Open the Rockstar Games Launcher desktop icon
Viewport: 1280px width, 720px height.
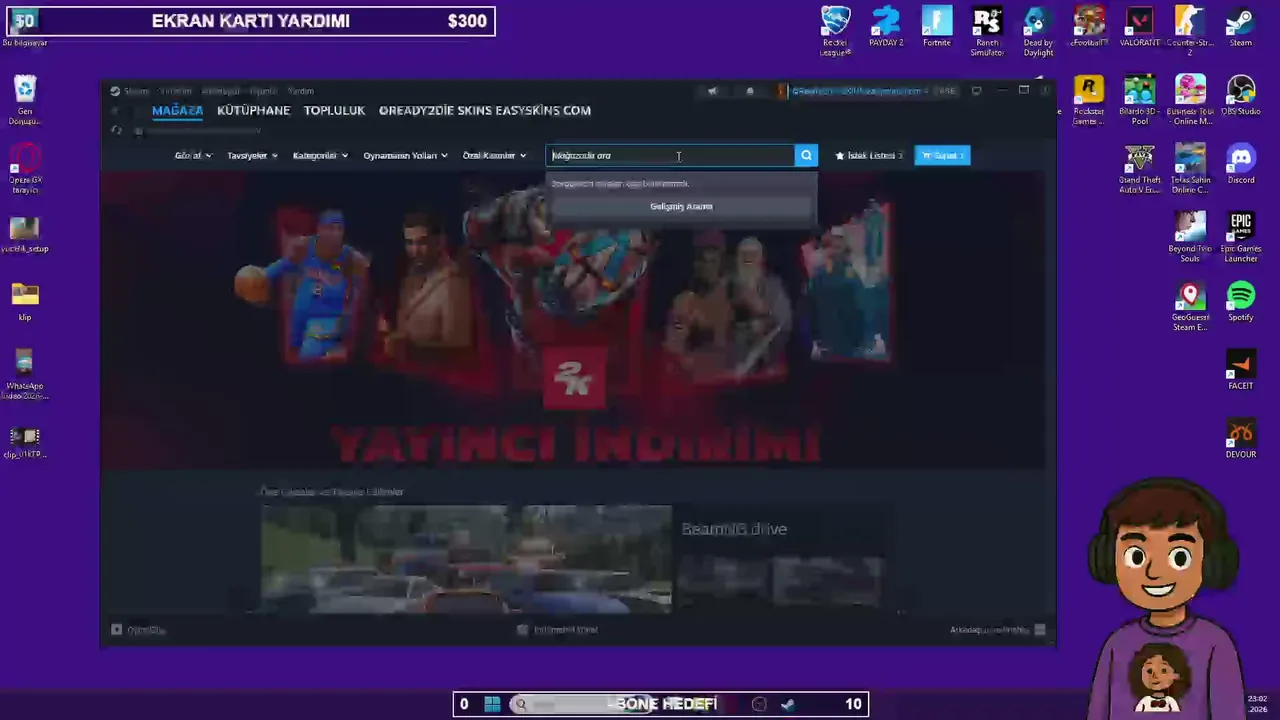pyautogui.click(x=1089, y=100)
